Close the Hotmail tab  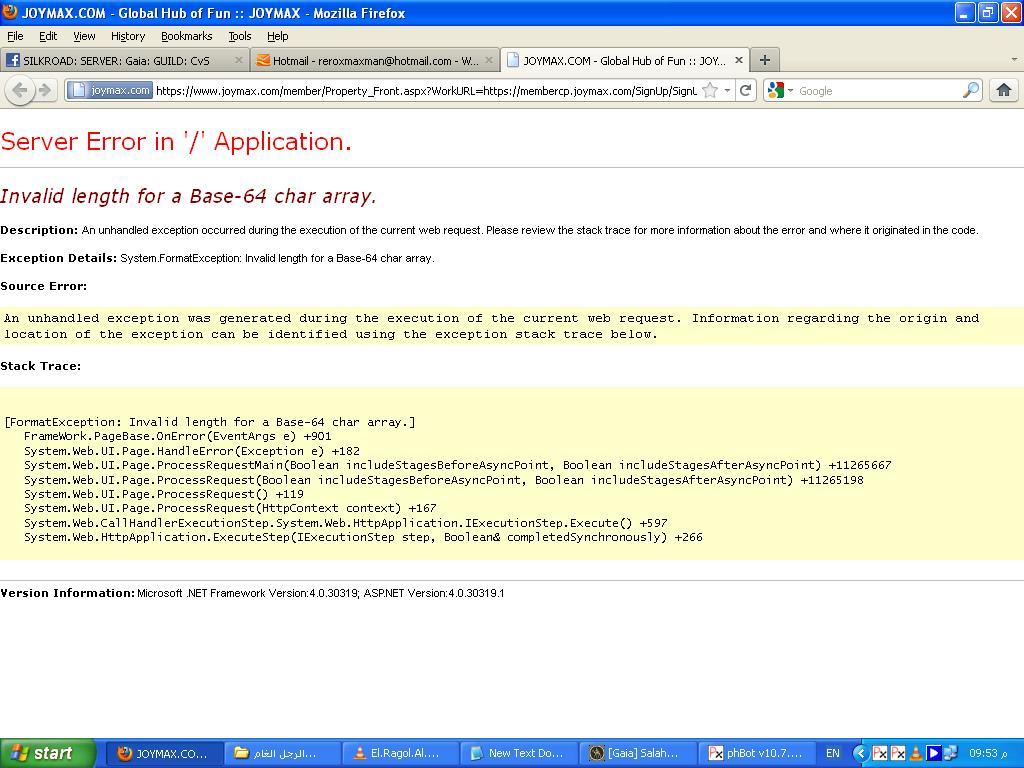click(x=488, y=60)
